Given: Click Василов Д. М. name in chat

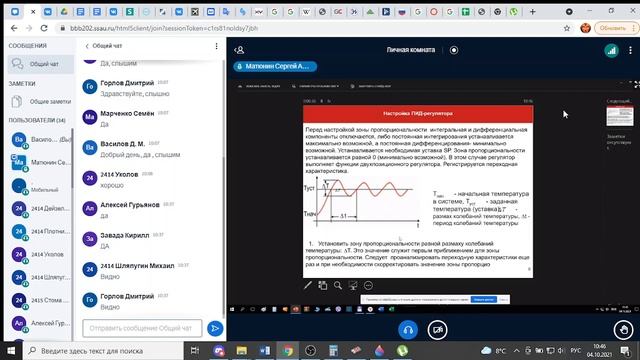Looking at the screenshot, I should [x=122, y=144].
